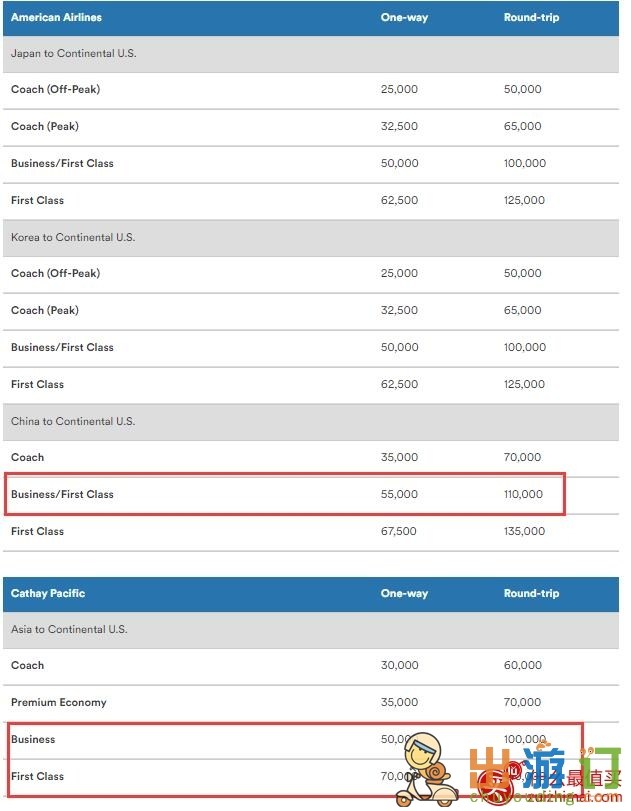Select the Japan to Continental U.S. section row
Image resolution: width=631 pixels, height=811 pixels.
(311, 54)
